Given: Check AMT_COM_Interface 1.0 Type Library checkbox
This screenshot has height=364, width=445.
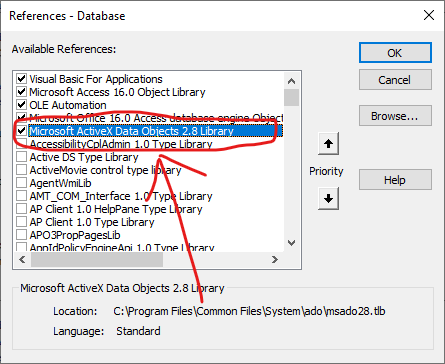Looking at the screenshot, I should pos(21,196).
